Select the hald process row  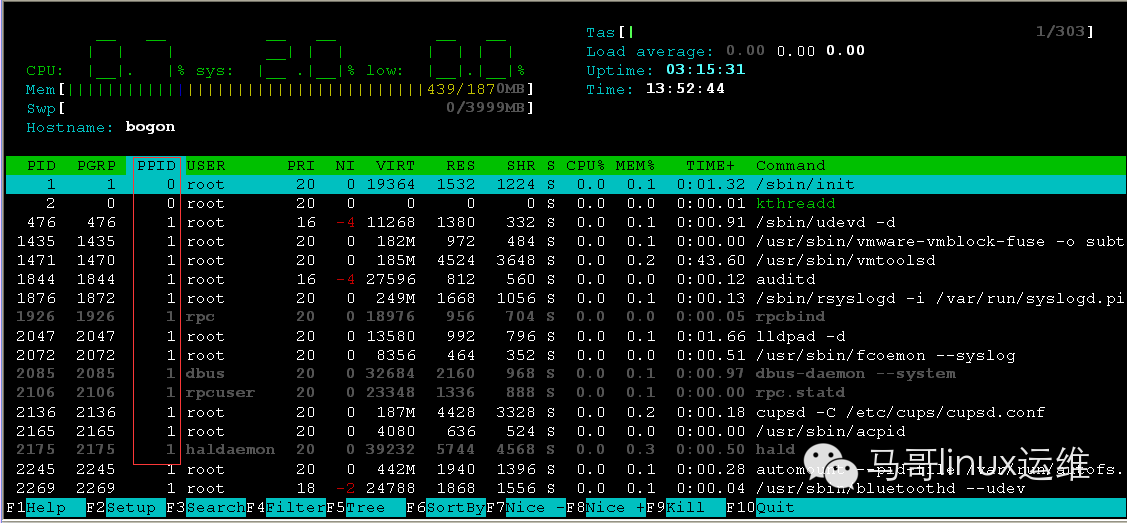click(x=566, y=450)
